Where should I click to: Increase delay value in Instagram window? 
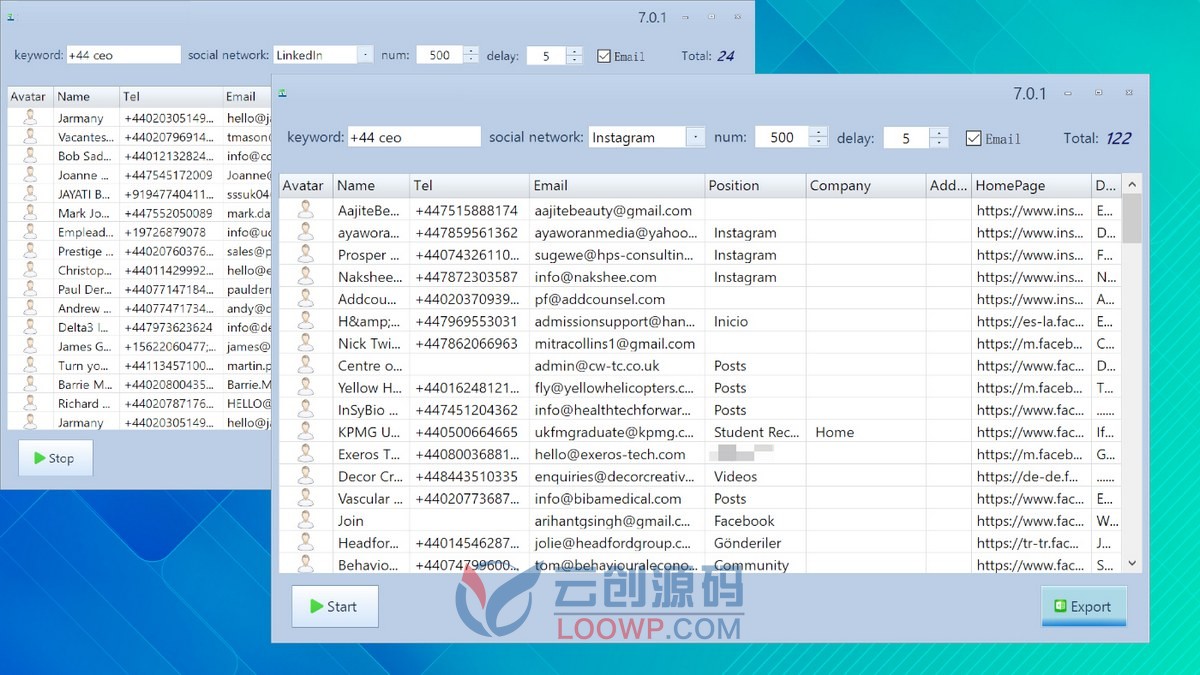(939, 132)
